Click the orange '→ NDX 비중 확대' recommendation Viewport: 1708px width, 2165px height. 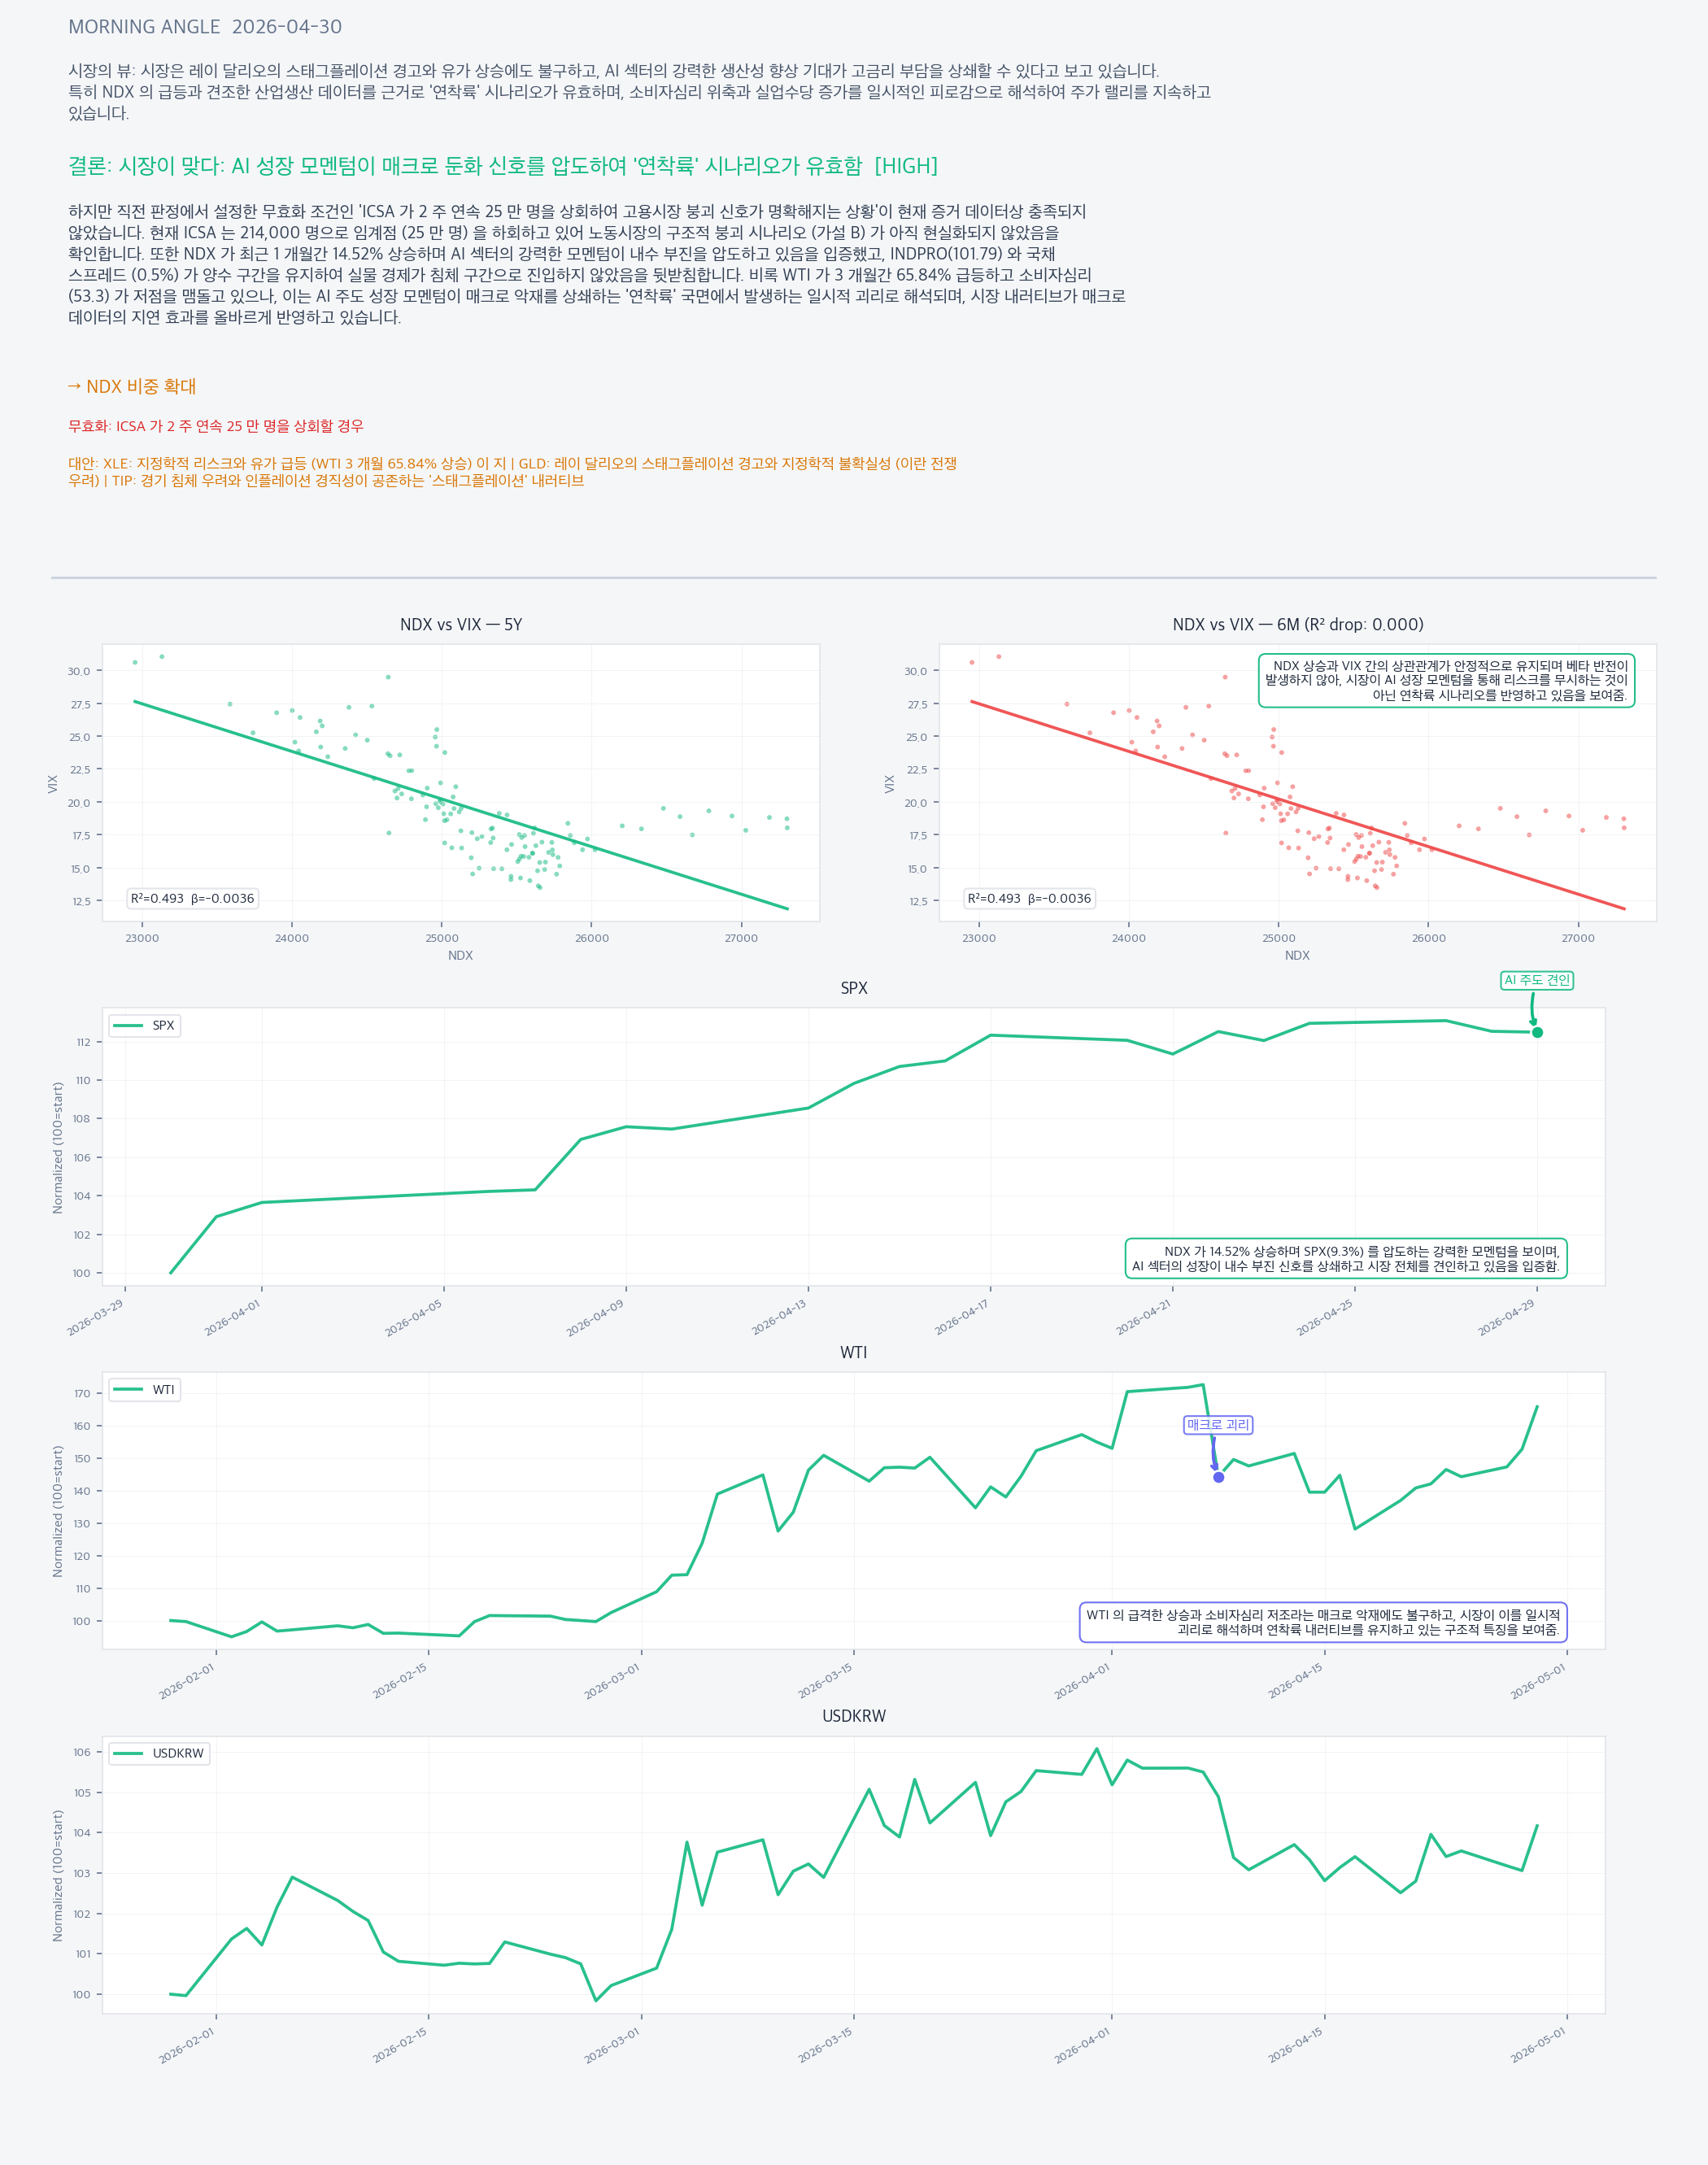pyautogui.click(x=132, y=386)
